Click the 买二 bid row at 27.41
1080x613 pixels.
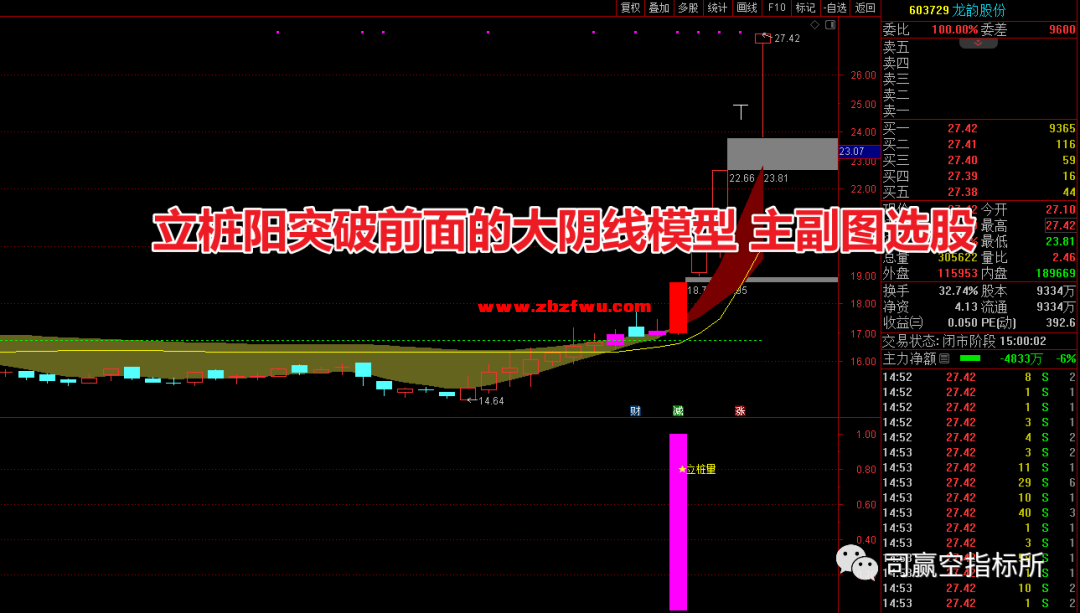click(x=979, y=144)
